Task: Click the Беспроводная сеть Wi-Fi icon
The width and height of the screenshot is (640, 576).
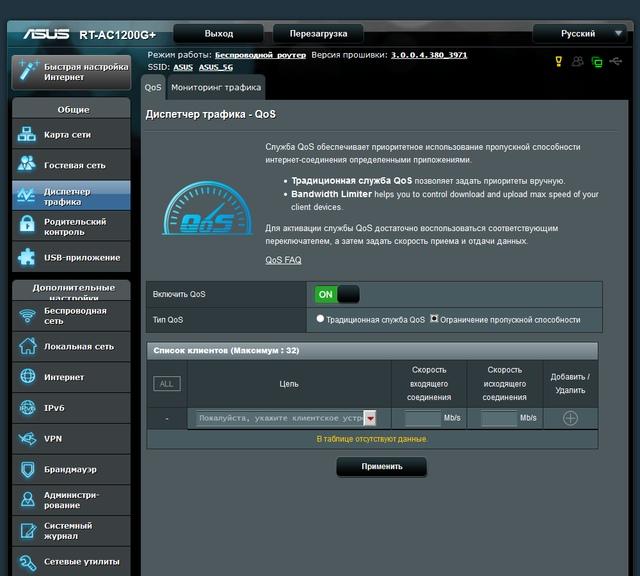Action: [x=28, y=316]
